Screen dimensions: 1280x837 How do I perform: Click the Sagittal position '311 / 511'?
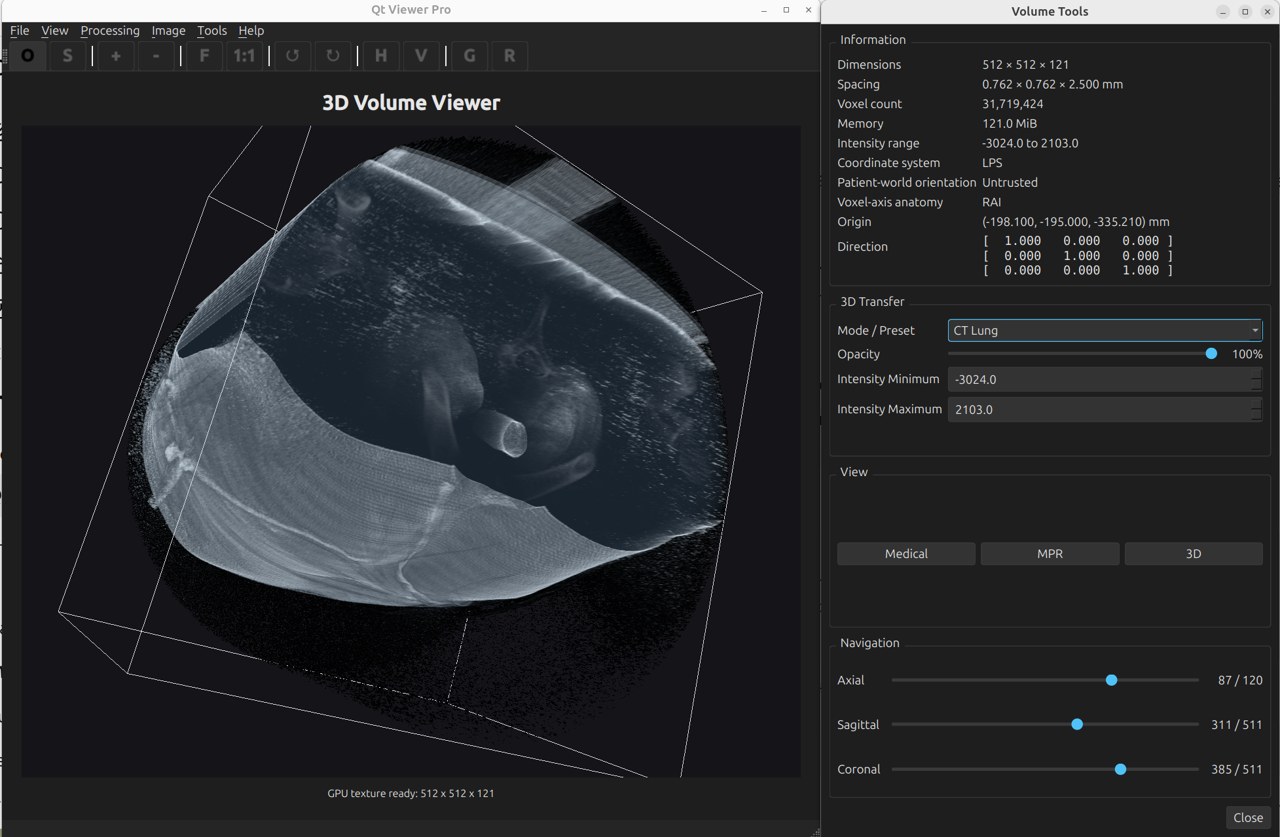point(1237,725)
